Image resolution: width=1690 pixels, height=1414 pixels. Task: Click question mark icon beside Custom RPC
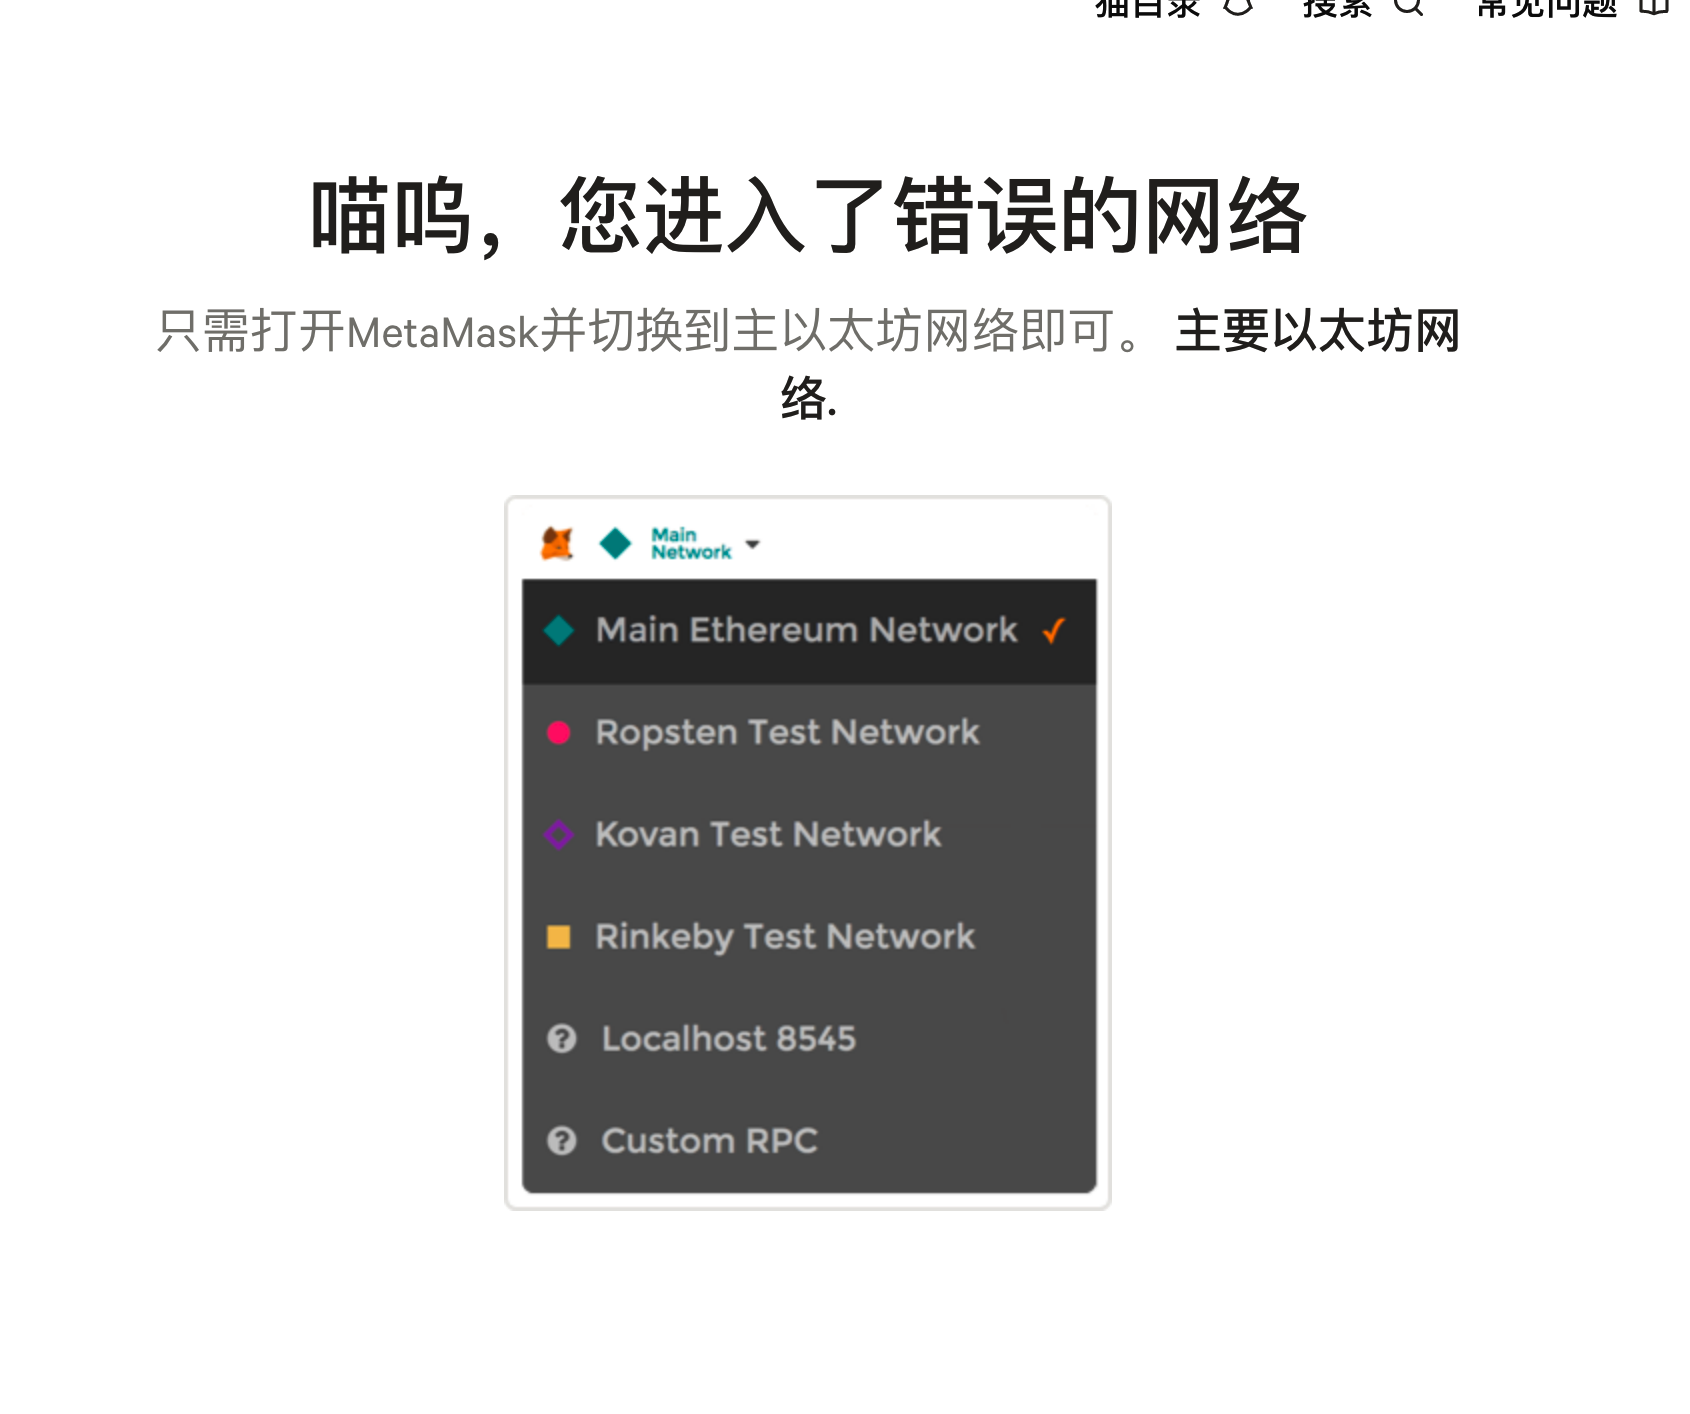tap(562, 1141)
